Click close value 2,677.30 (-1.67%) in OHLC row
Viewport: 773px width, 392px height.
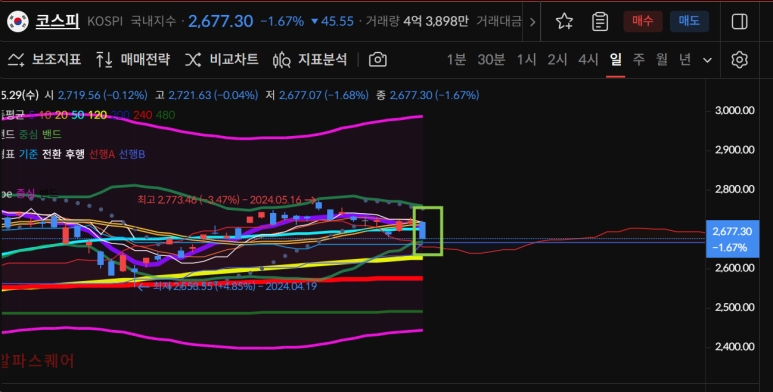434,95
